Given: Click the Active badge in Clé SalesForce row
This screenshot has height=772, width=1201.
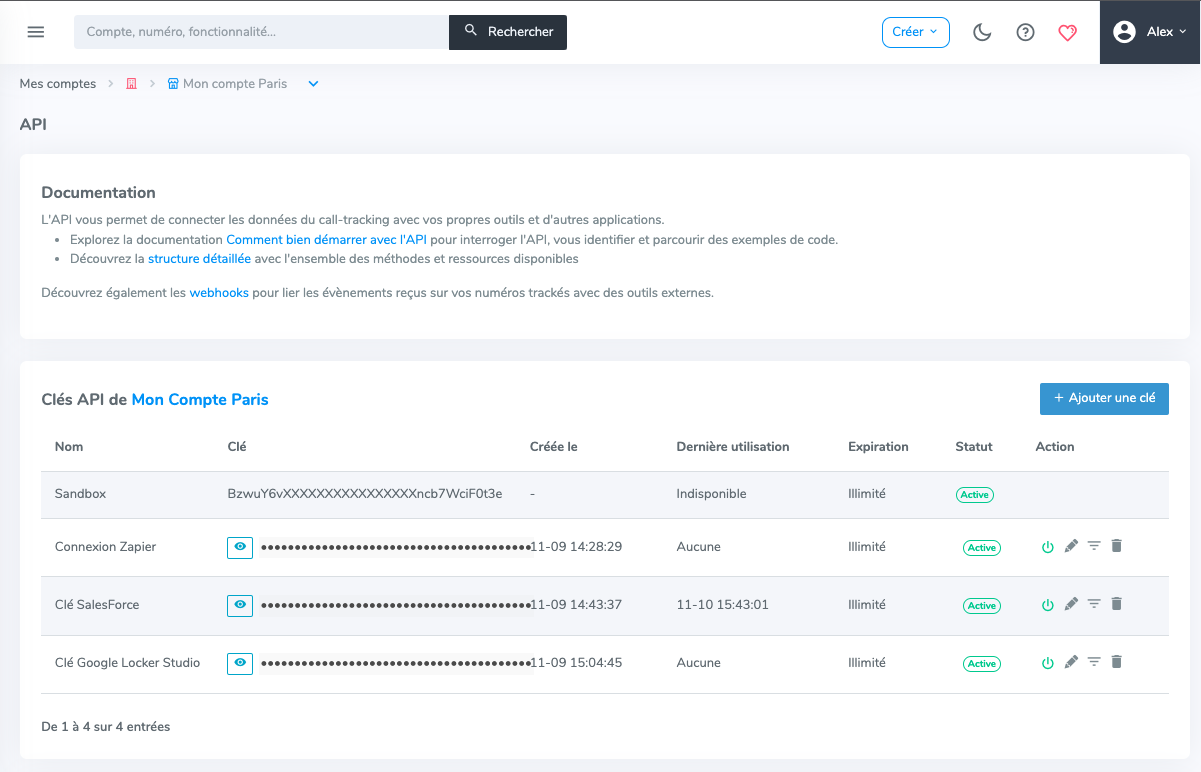Looking at the screenshot, I should click(982, 606).
